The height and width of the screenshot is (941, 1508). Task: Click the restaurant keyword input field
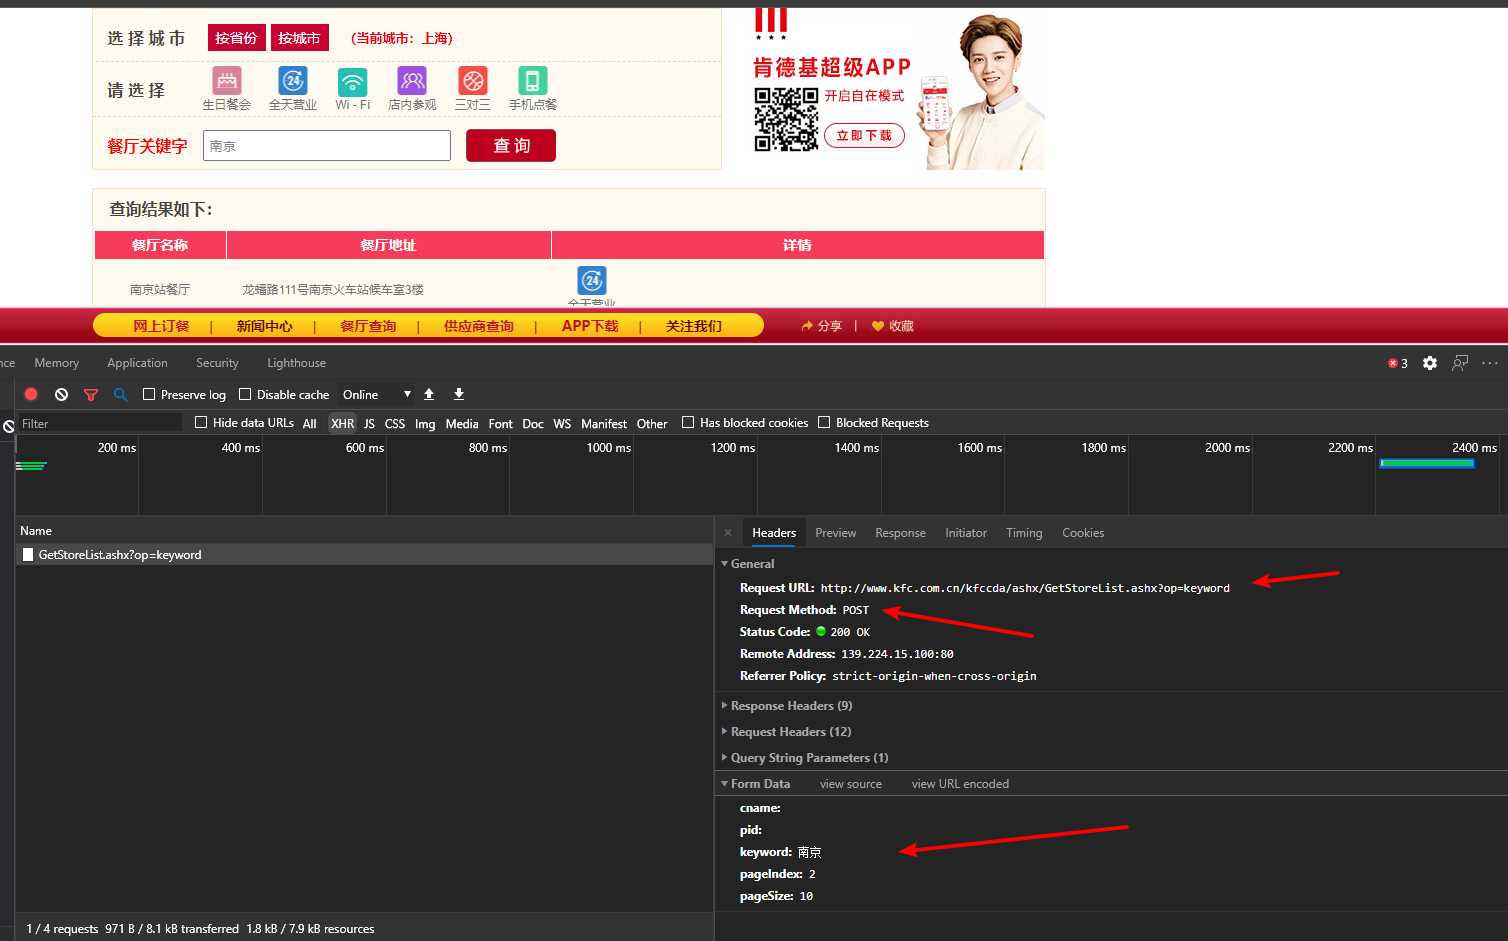pos(327,145)
